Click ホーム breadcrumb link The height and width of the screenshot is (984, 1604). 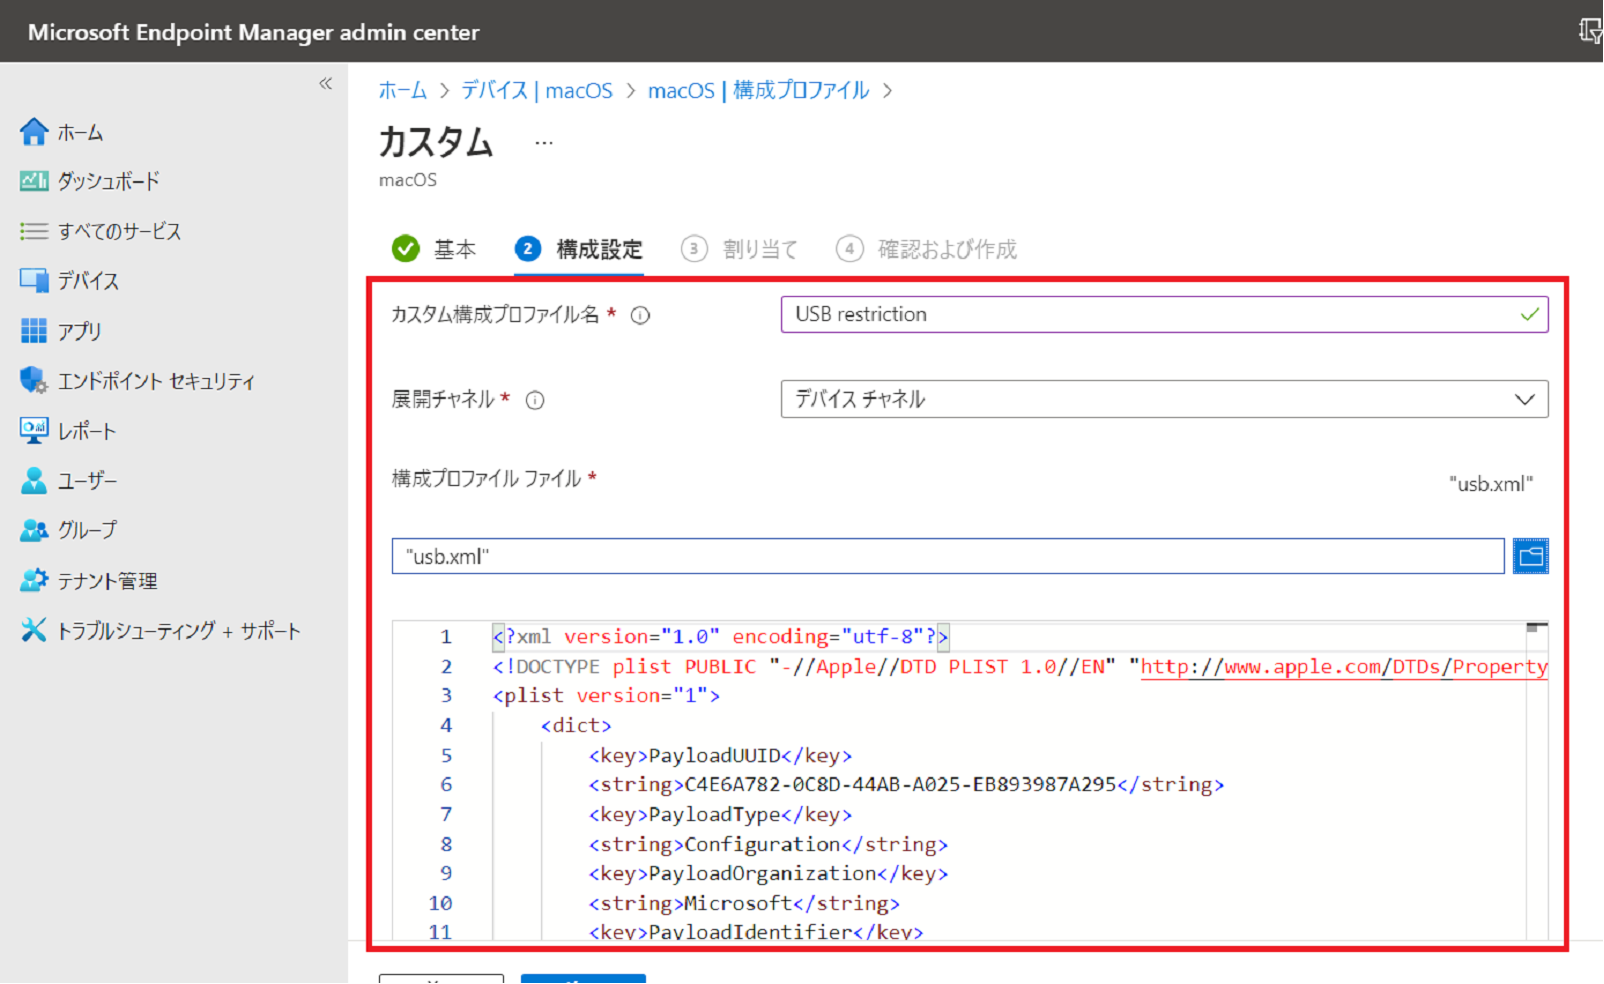pos(403,90)
